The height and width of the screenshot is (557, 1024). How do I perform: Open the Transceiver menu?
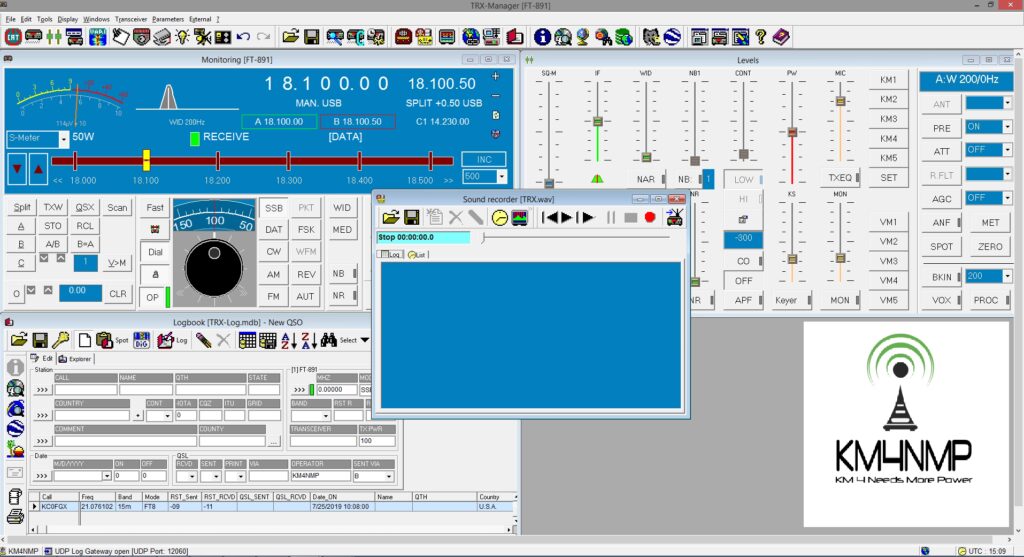(130, 19)
